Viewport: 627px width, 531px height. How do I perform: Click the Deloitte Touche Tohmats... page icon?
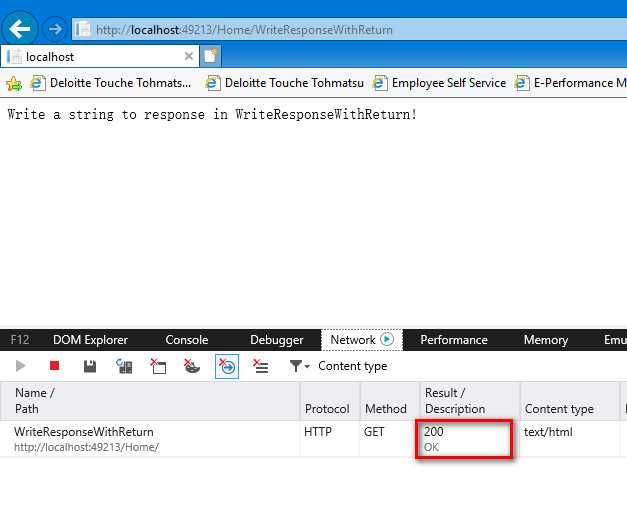pos(38,83)
